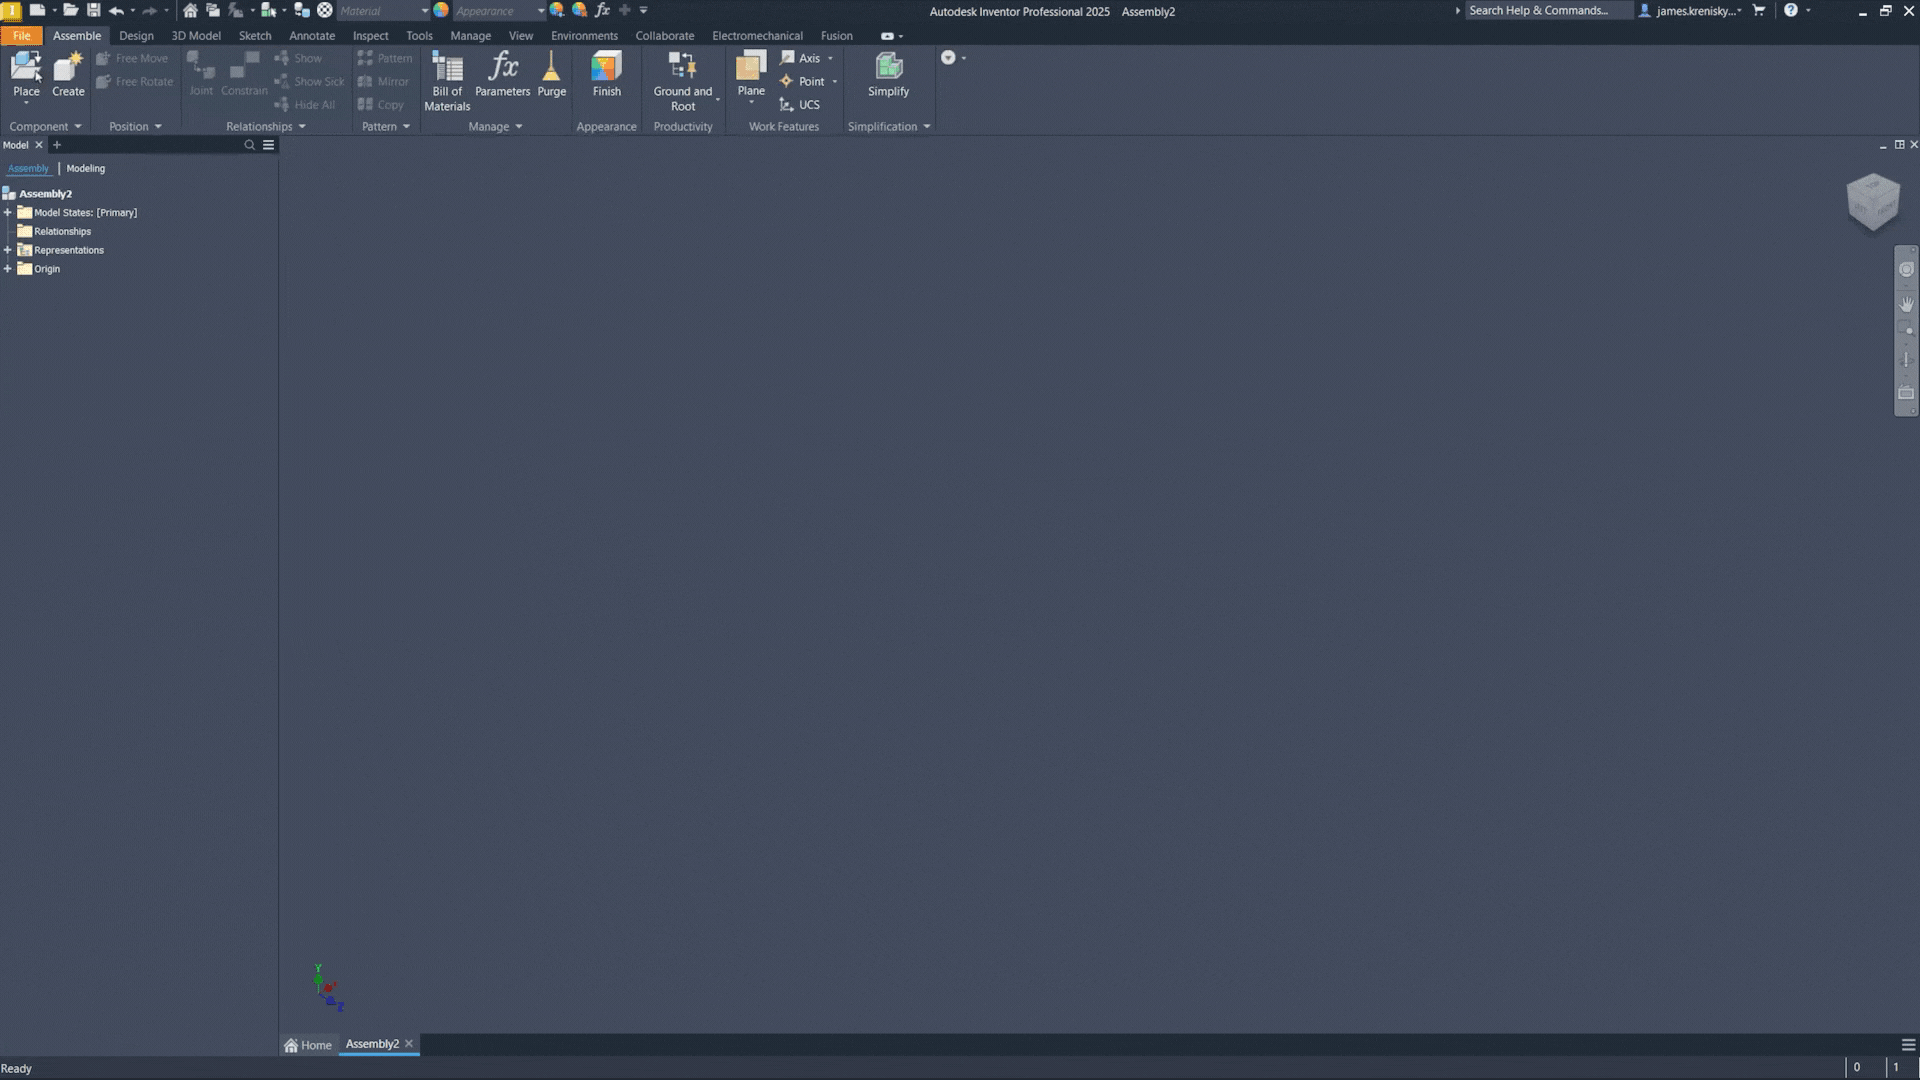Select the Pan hand tool in navigation bar
This screenshot has height=1080, width=1920.
[1906, 303]
